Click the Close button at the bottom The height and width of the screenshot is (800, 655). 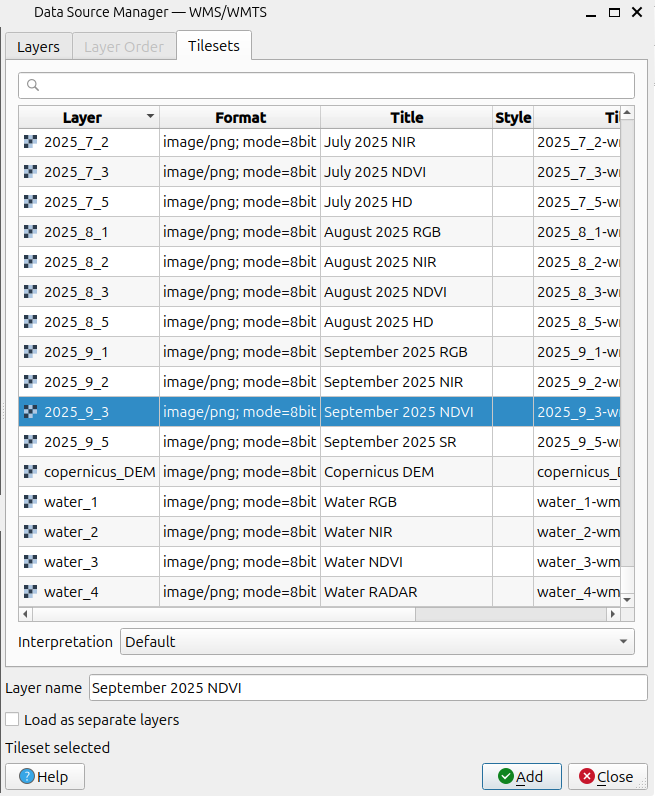pyautogui.click(x=607, y=777)
